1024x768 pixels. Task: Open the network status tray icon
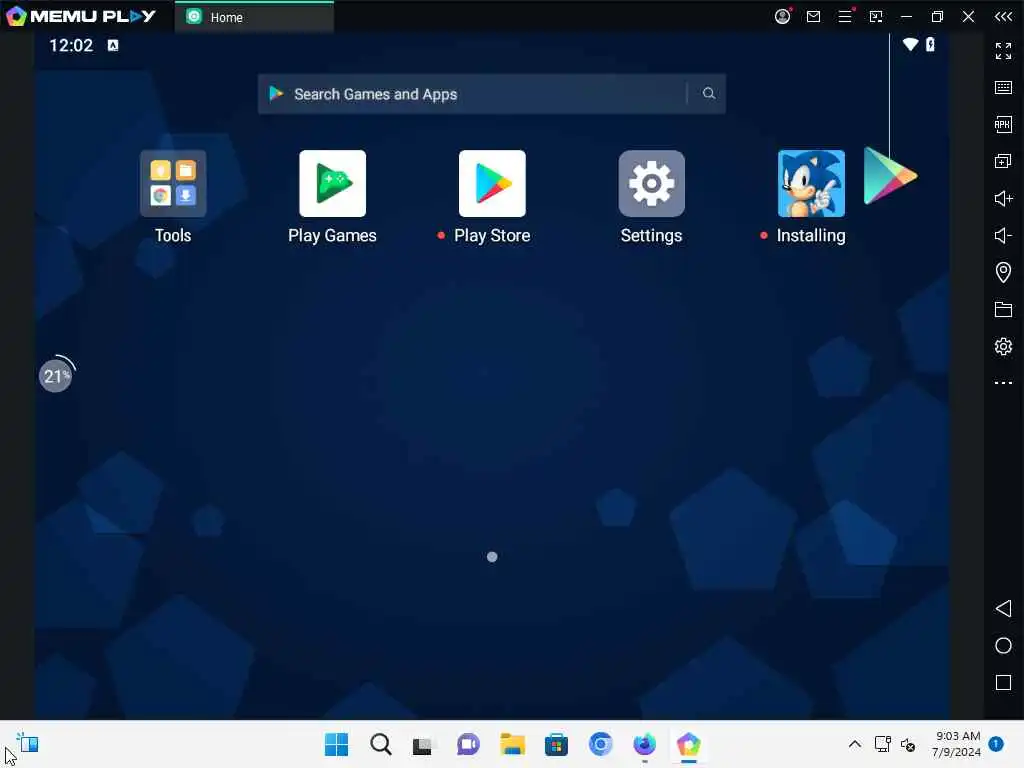882,744
